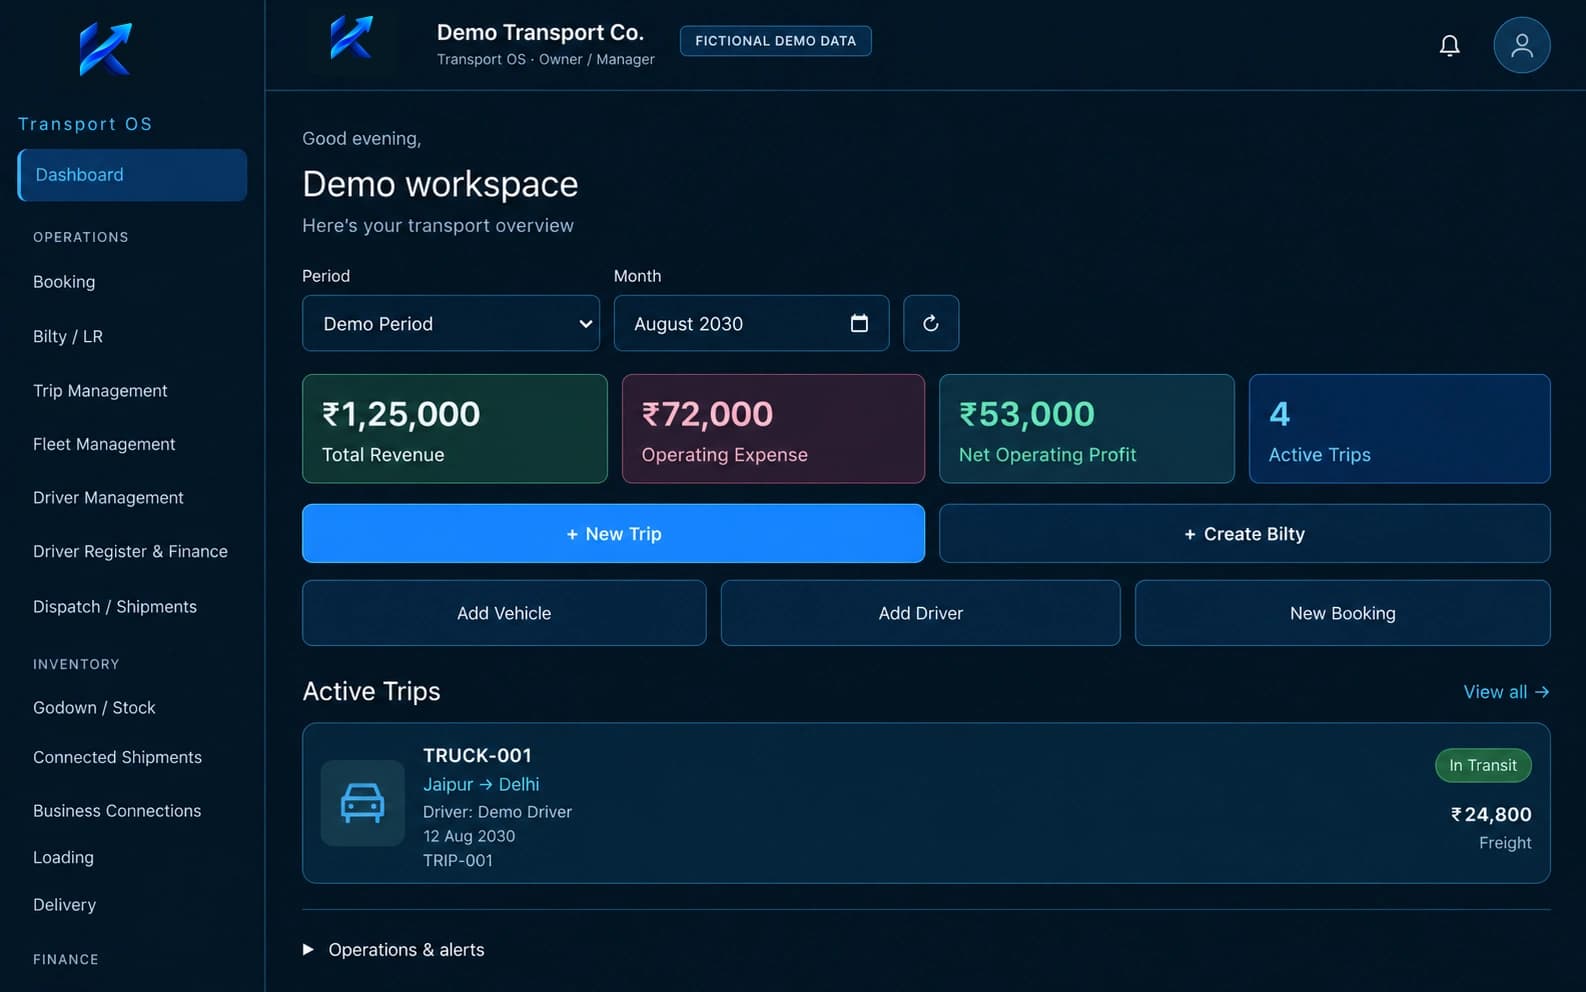This screenshot has height=992, width=1586.
Task: Select Dashboard in sidebar
Action: (132, 175)
